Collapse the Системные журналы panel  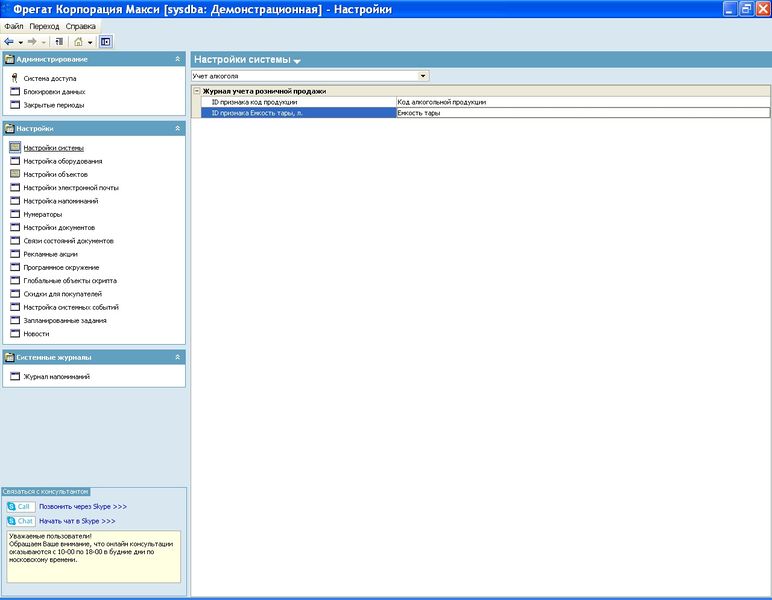[x=177, y=357]
